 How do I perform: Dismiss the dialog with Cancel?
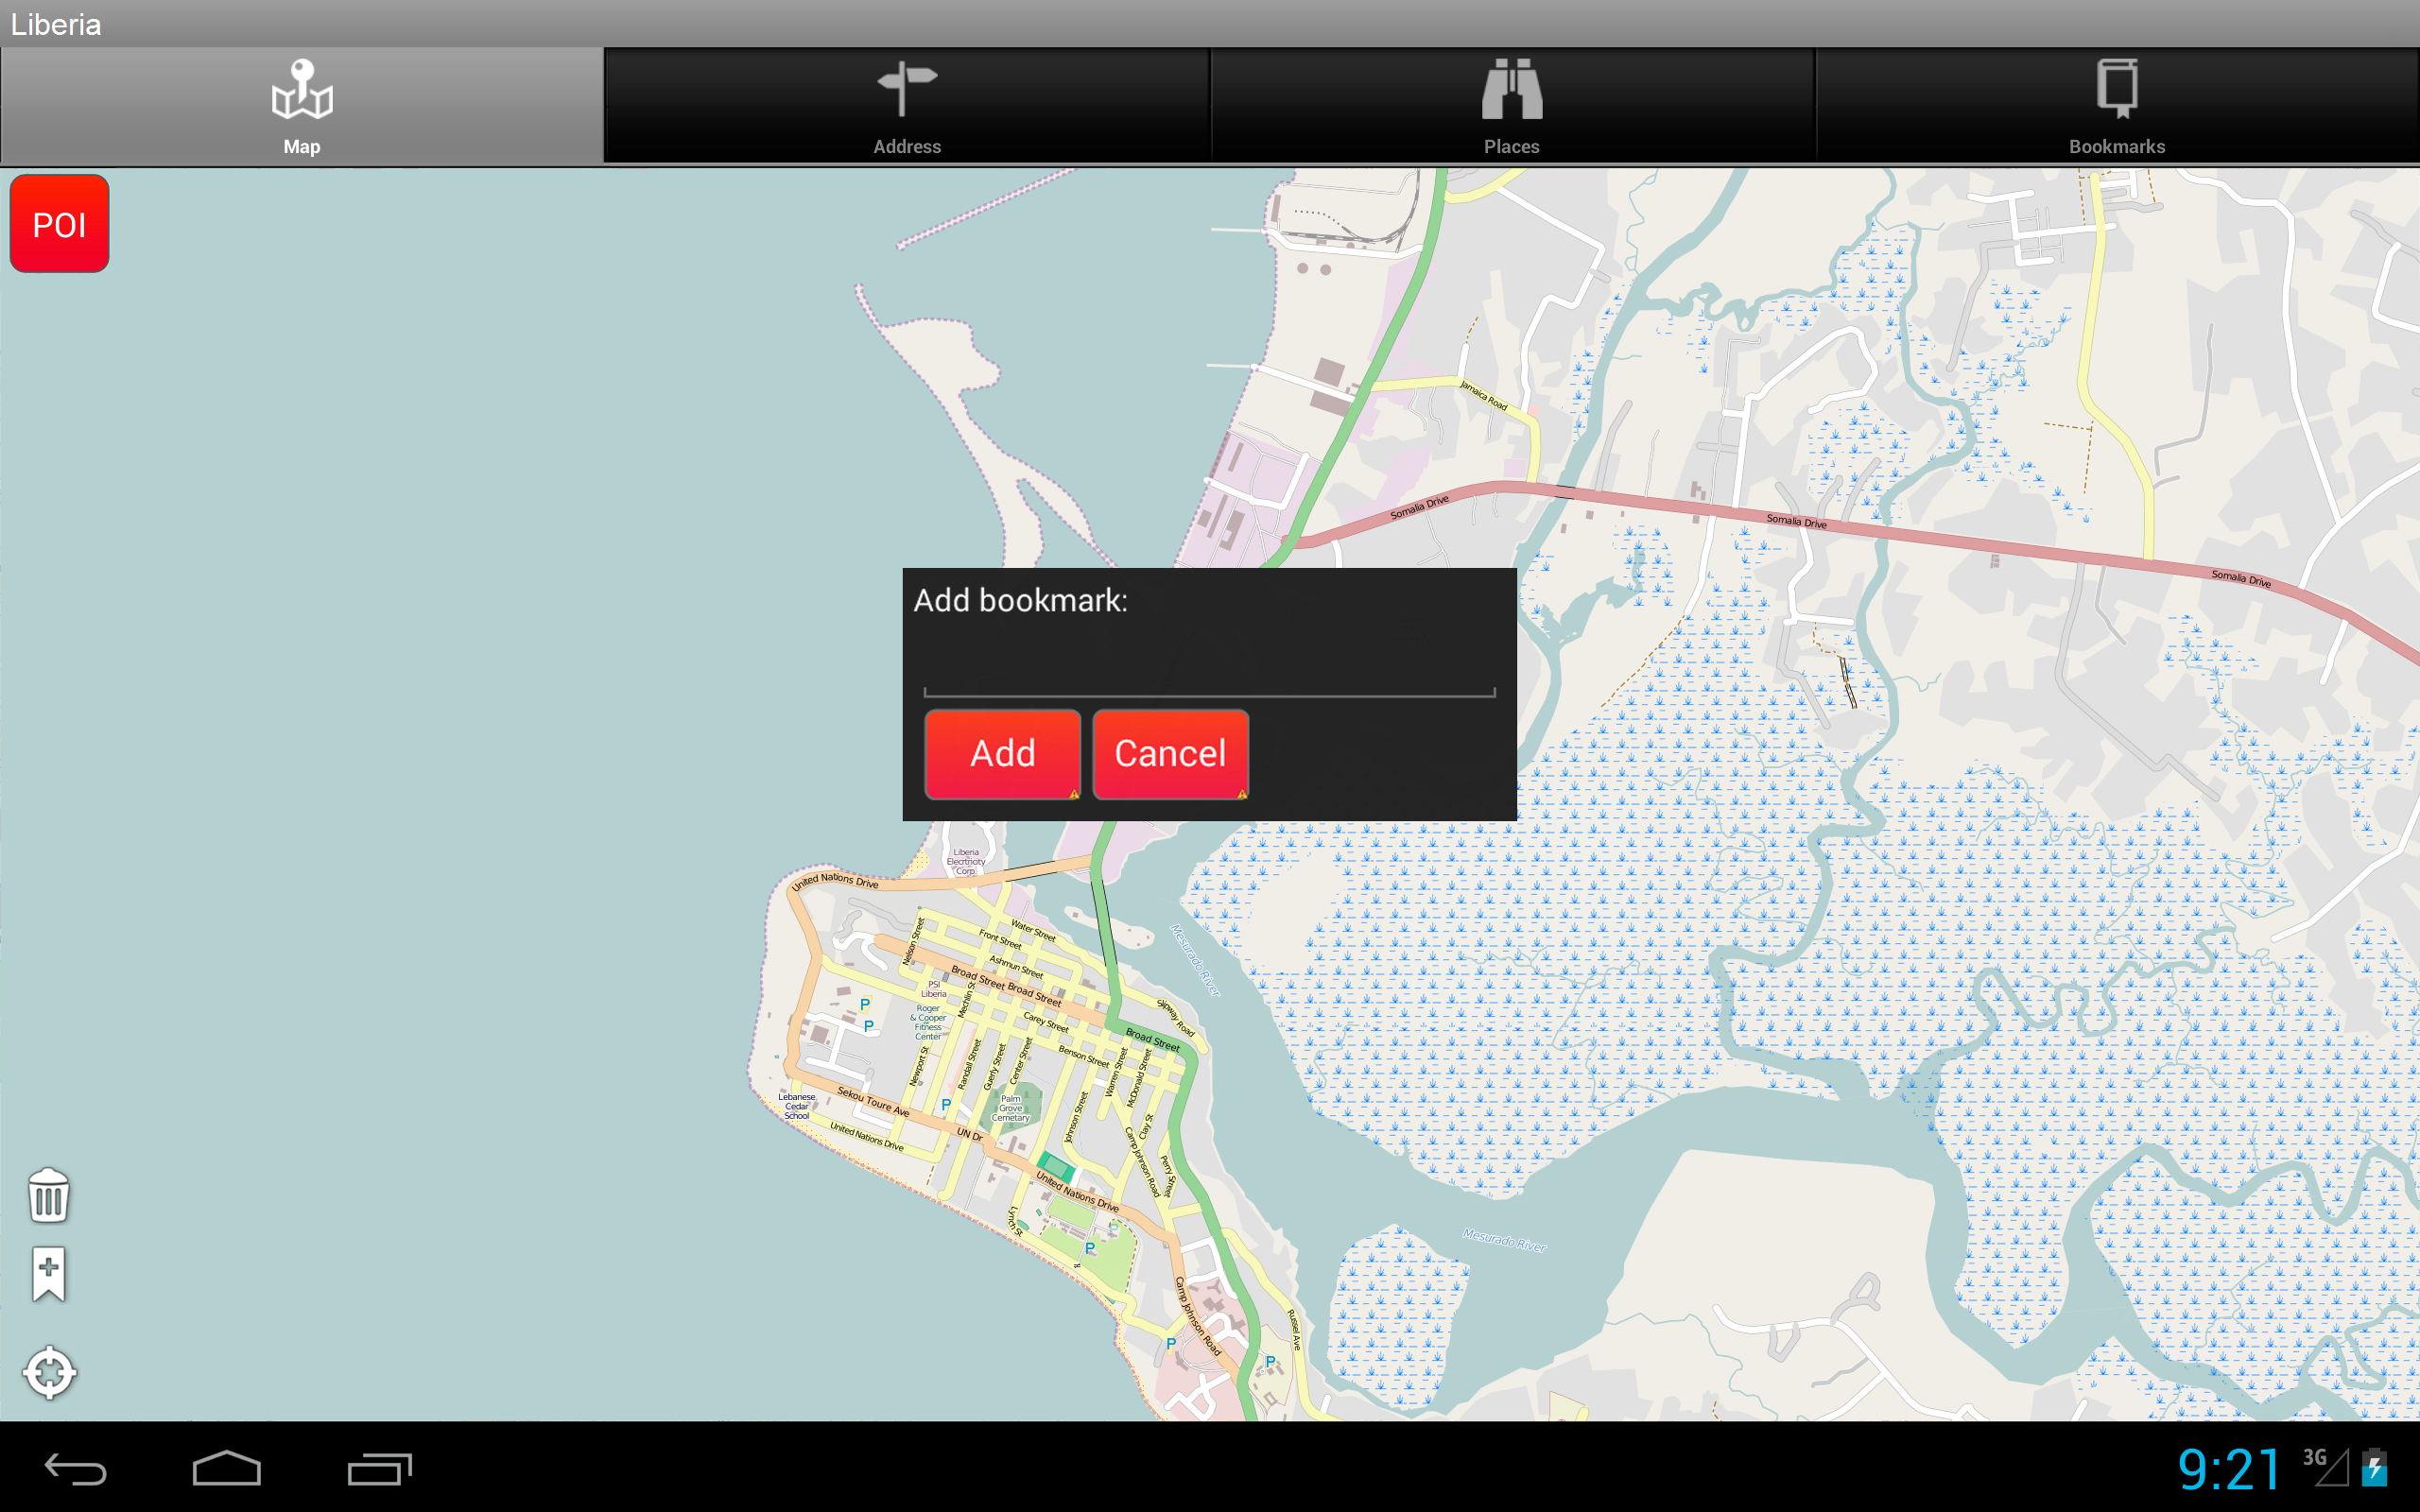[x=1170, y=754]
